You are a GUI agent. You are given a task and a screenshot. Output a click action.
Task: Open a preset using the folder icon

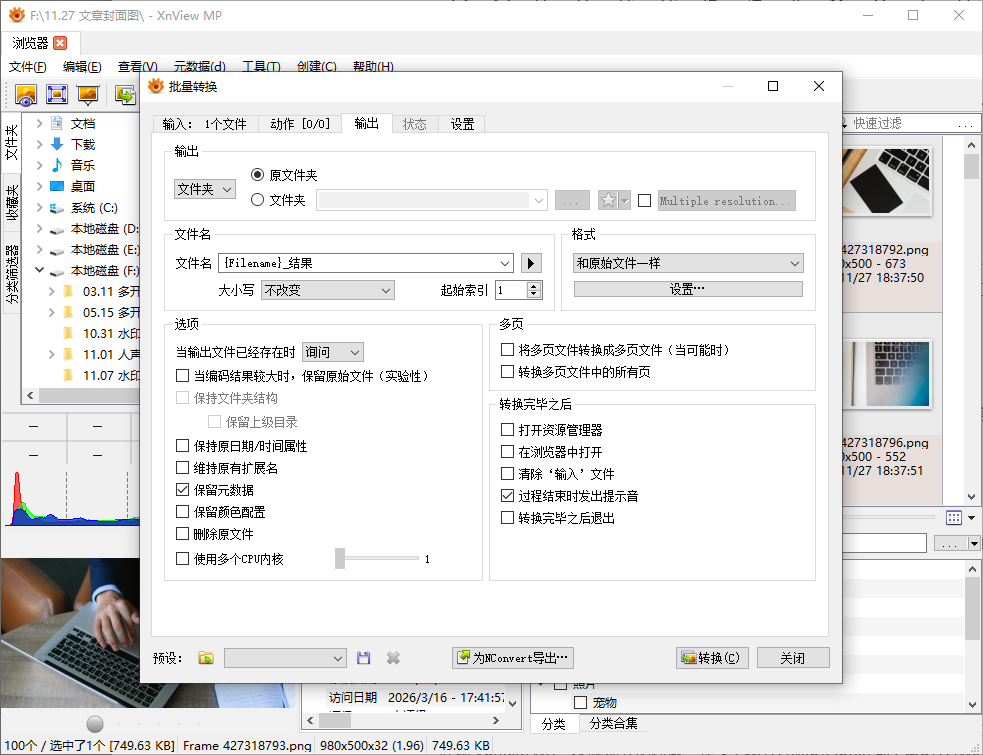[x=204, y=657]
